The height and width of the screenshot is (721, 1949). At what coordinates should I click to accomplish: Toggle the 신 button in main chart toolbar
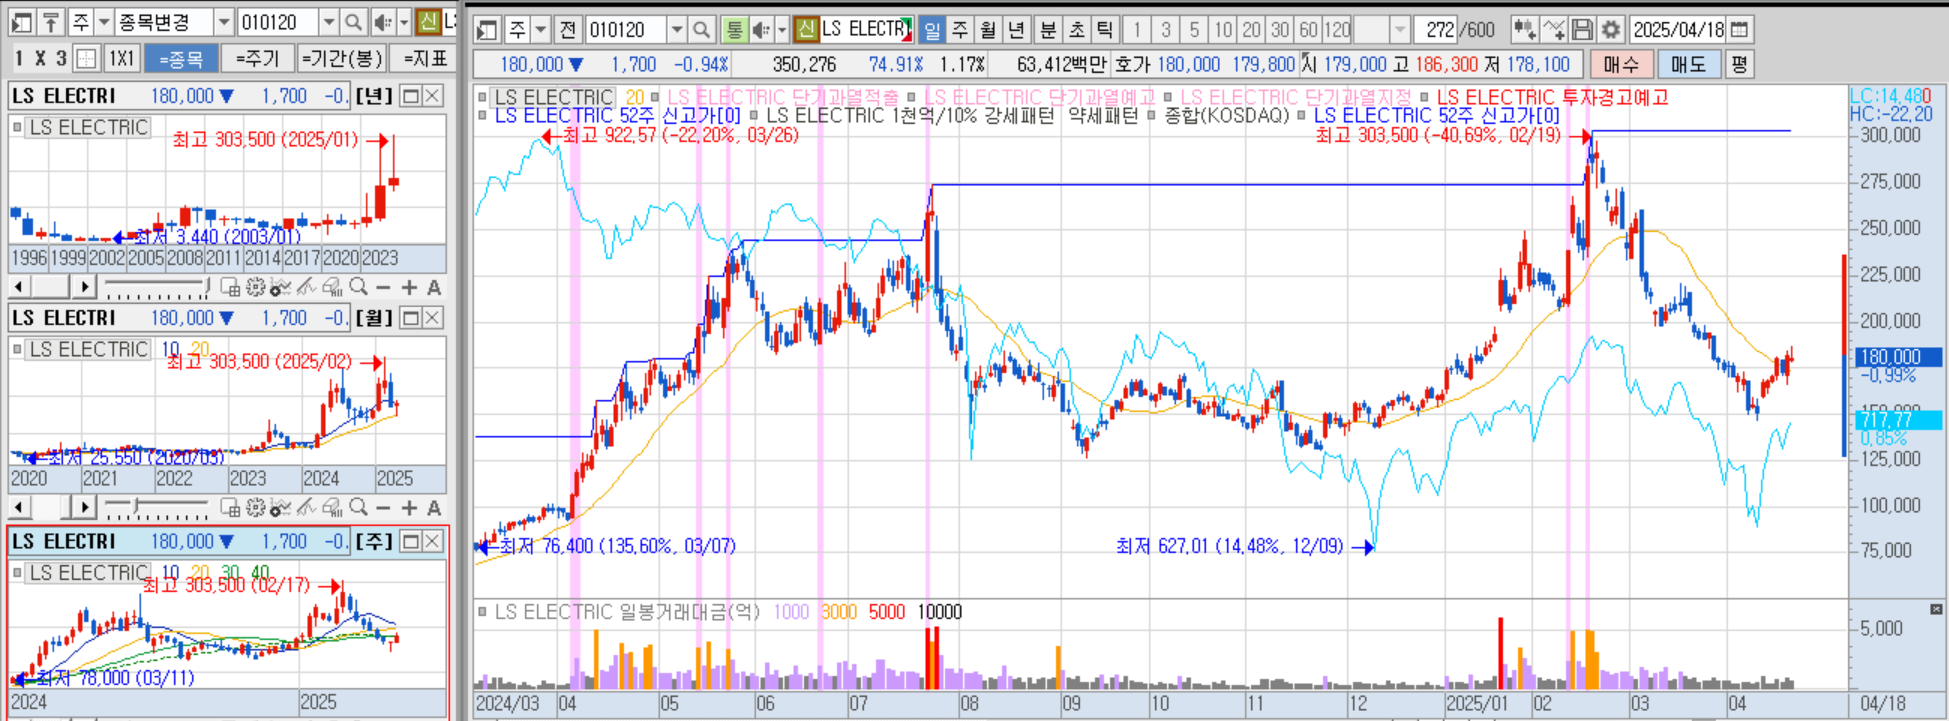[x=806, y=30]
